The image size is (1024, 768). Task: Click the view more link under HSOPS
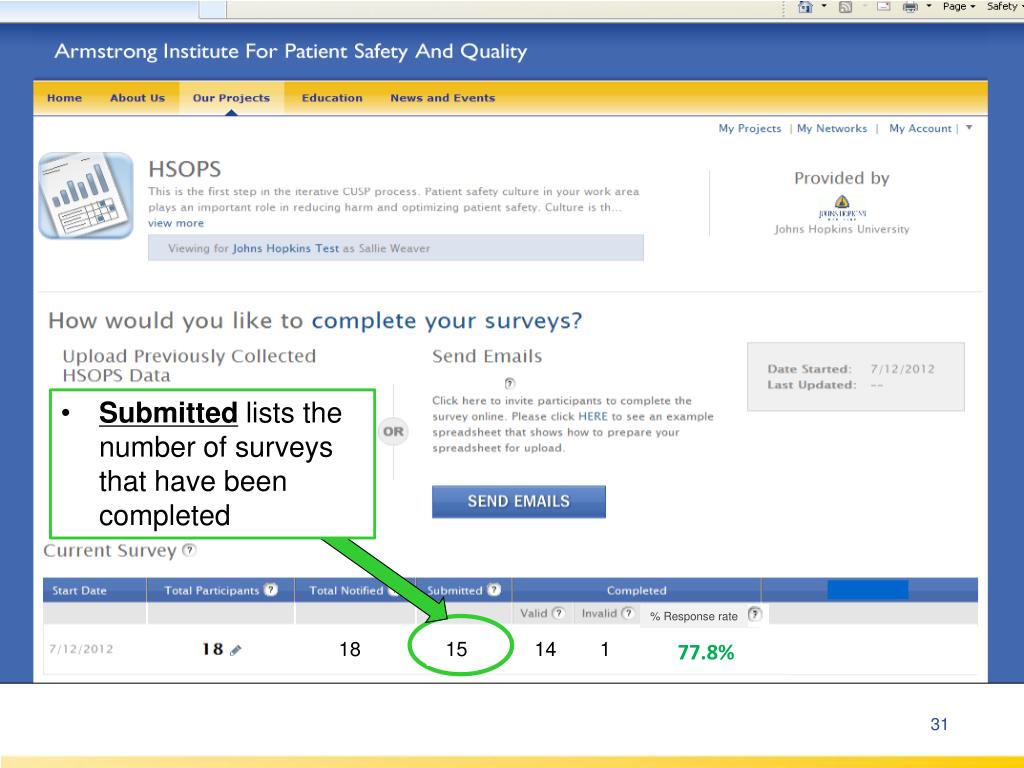point(176,223)
